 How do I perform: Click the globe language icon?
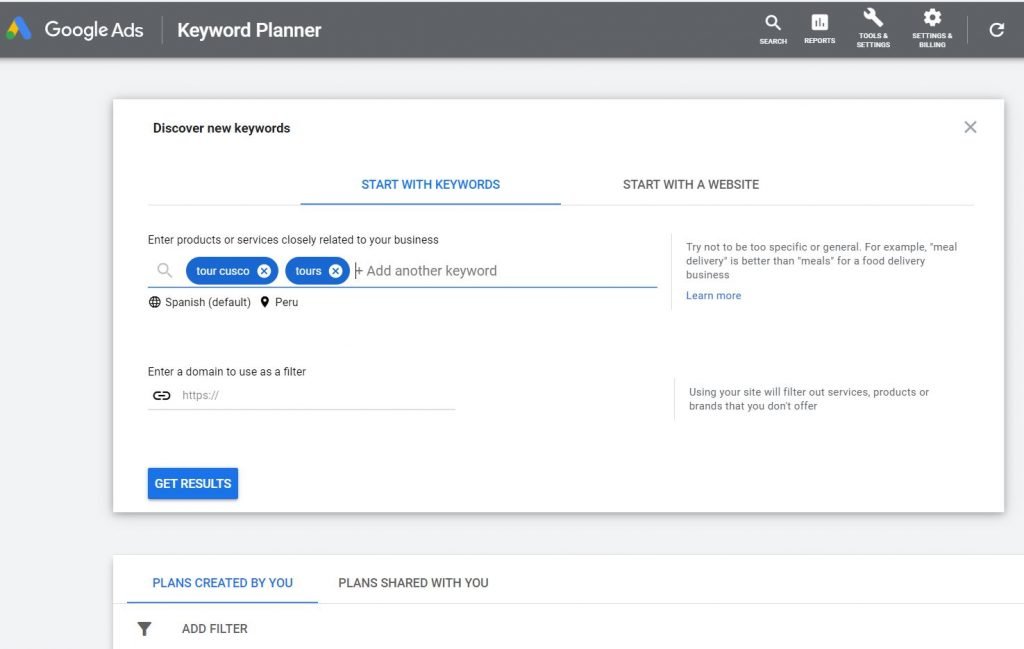pyautogui.click(x=155, y=302)
